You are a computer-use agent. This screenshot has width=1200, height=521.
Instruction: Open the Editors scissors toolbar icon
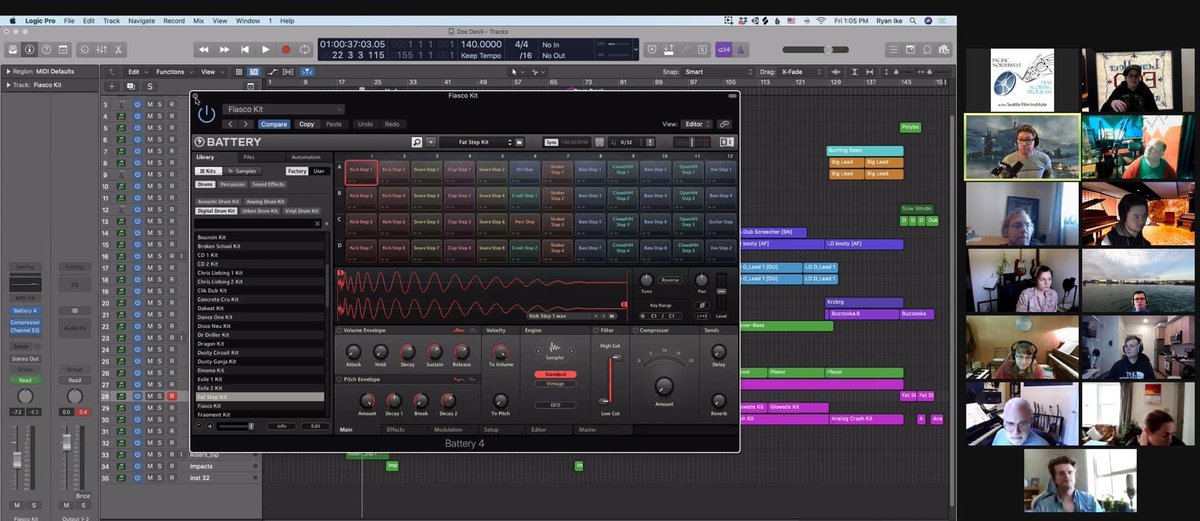[x=119, y=49]
